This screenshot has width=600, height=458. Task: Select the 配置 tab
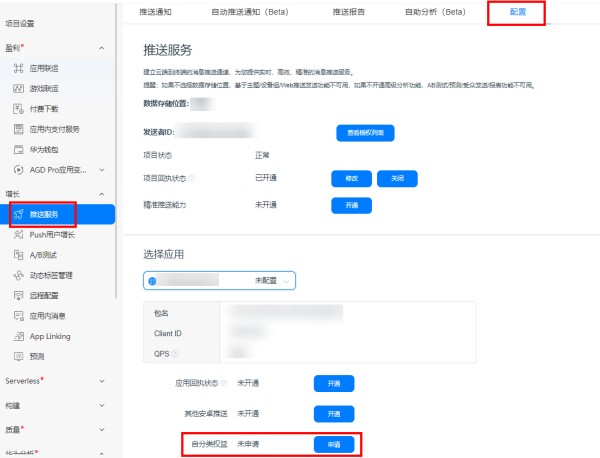coord(518,12)
